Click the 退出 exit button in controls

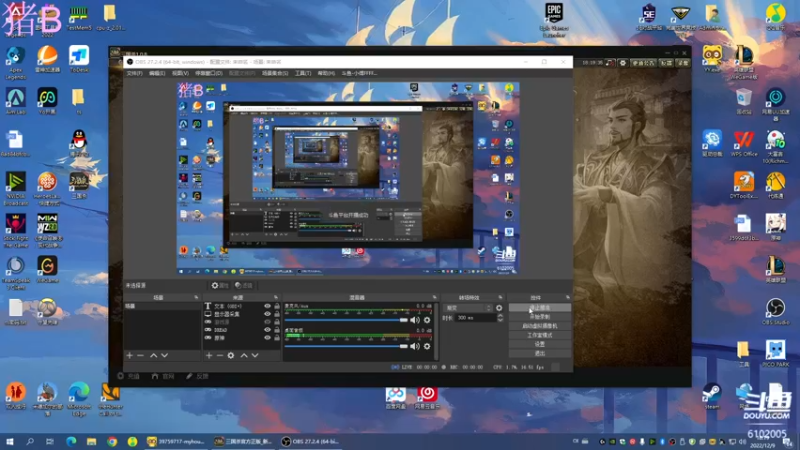[x=540, y=353]
